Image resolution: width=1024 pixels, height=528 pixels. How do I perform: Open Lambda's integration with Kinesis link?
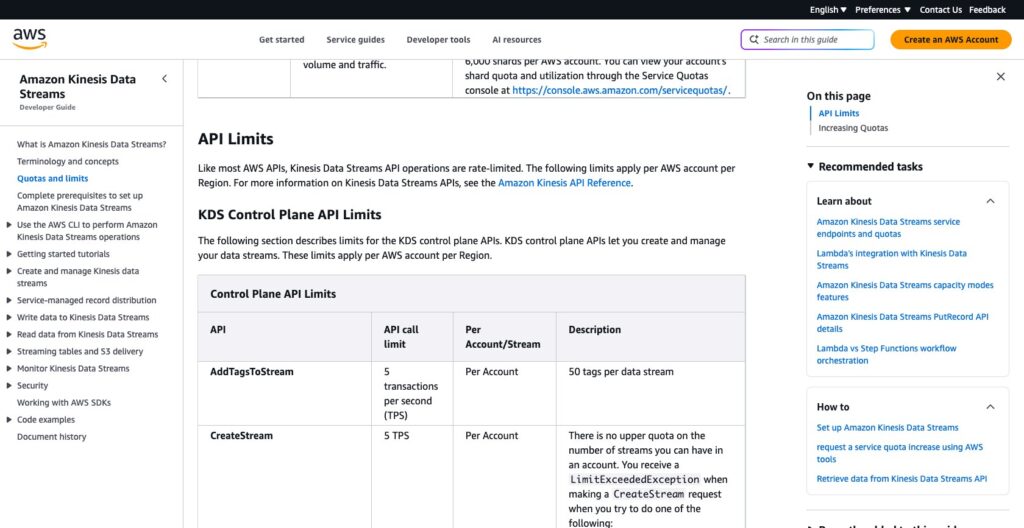(x=891, y=259)
